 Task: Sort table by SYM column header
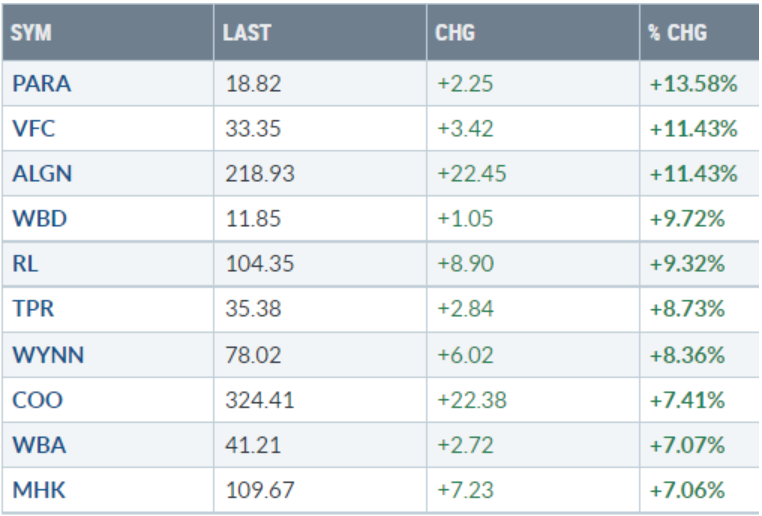point(30,34)
